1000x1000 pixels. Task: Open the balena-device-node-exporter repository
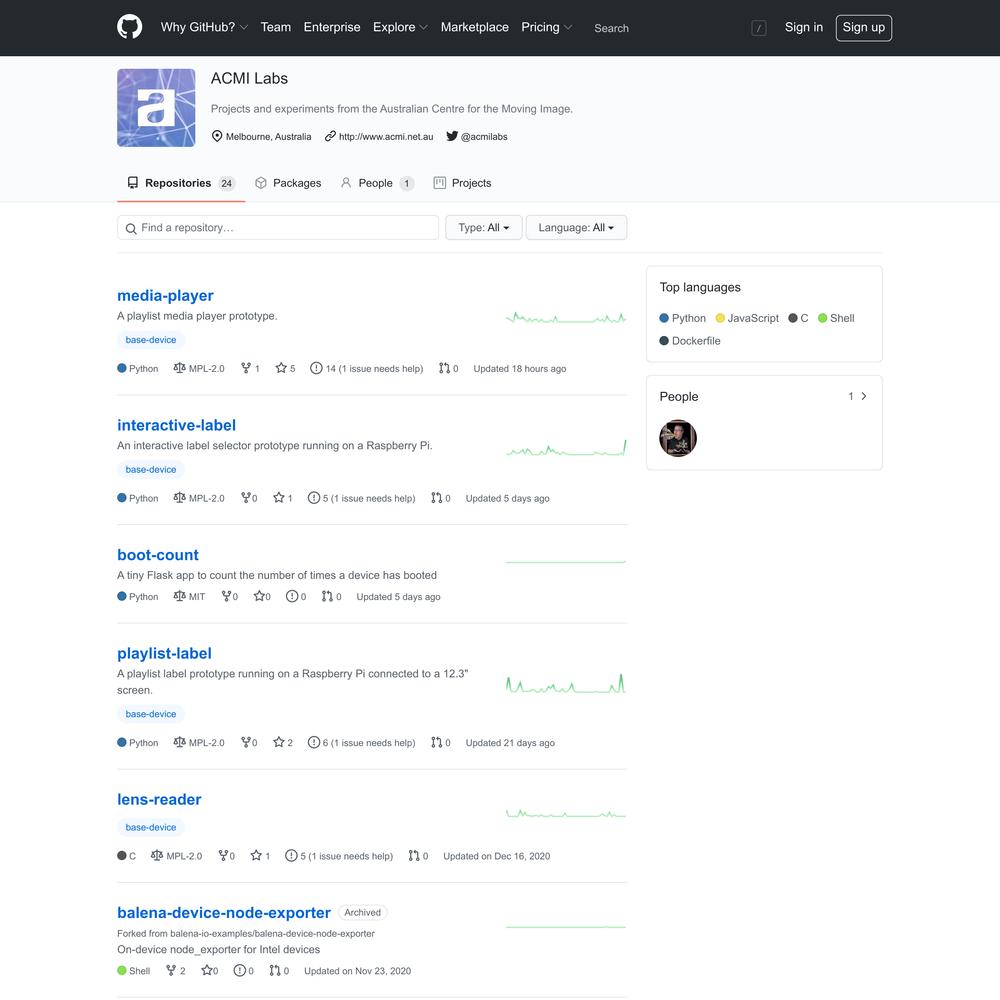[224, 913]
